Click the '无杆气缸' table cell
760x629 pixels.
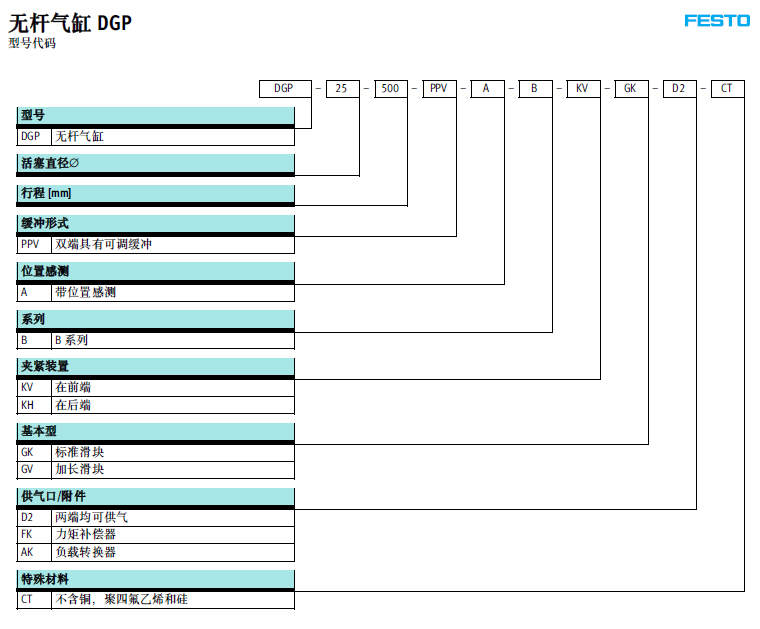(x=173, y=137)
